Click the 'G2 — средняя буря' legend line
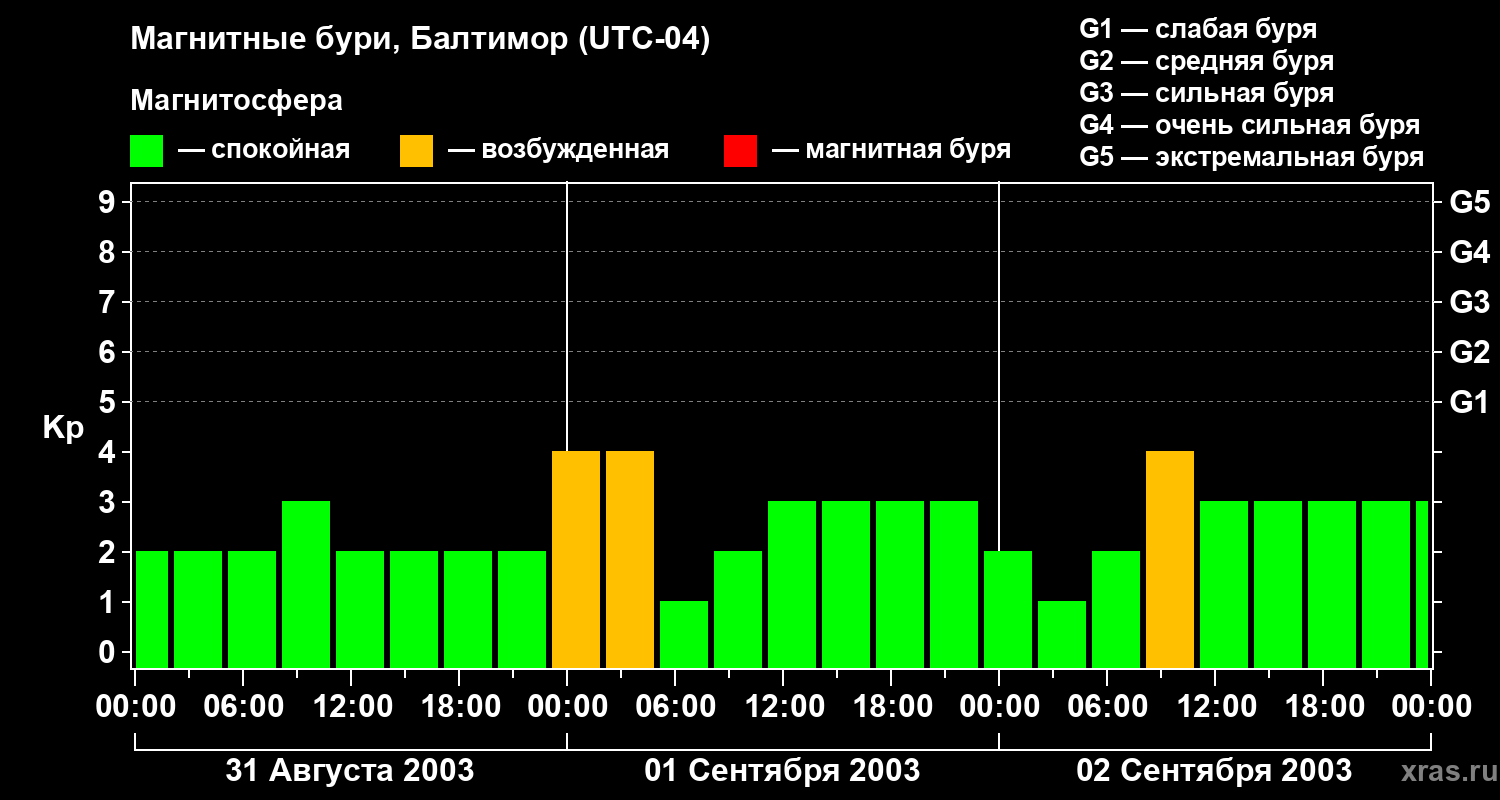The width and height of the screenshot is (1500, 800). coord(1206,61)
